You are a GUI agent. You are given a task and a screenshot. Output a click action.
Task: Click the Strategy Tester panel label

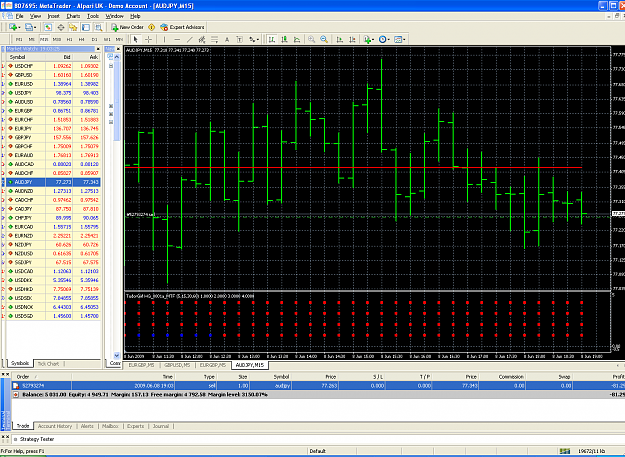click(x=37, y=439)
